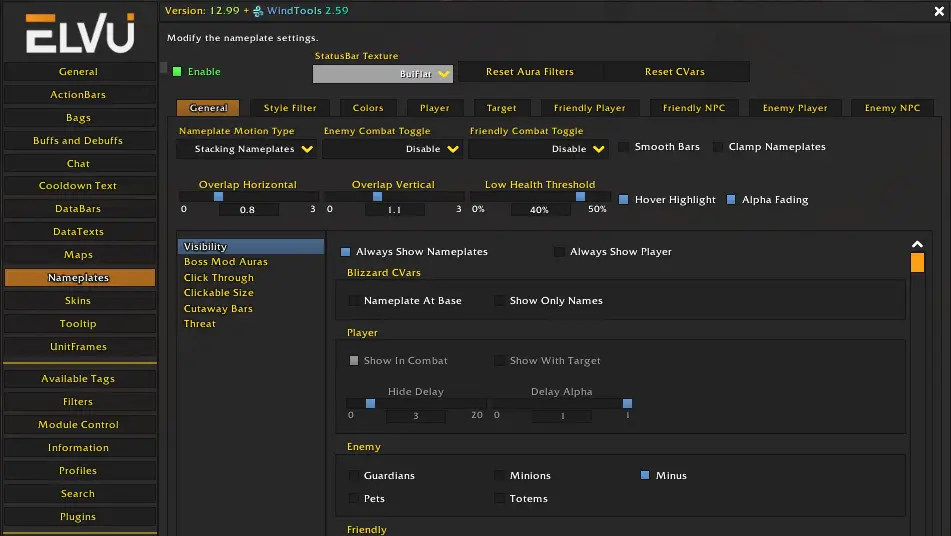Click Reset CVars button

[x=675, y=72]
